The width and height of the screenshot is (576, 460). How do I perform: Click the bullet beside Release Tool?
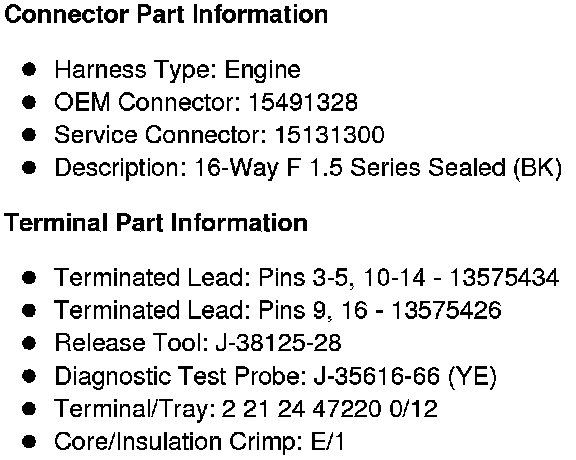coord(29,343)
